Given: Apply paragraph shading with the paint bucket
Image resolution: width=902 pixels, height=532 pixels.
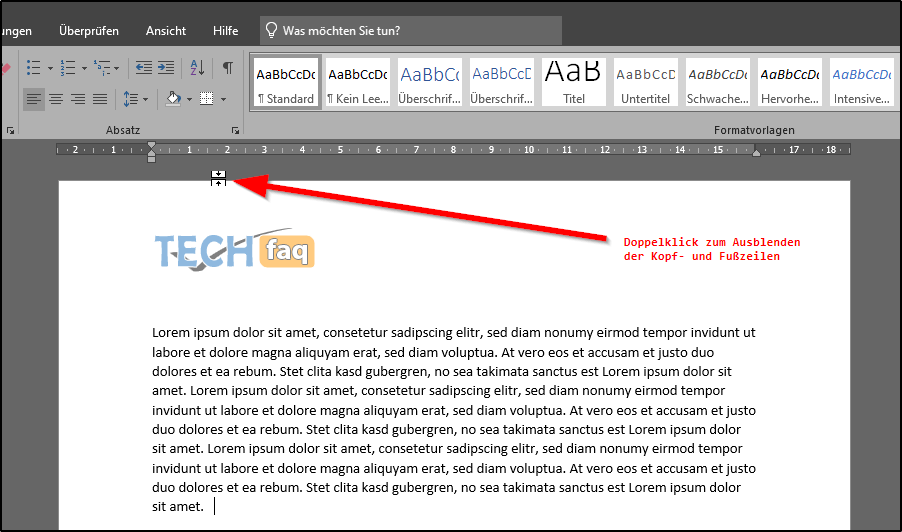Looking at the screenshot, I should [x=174, y=99].
